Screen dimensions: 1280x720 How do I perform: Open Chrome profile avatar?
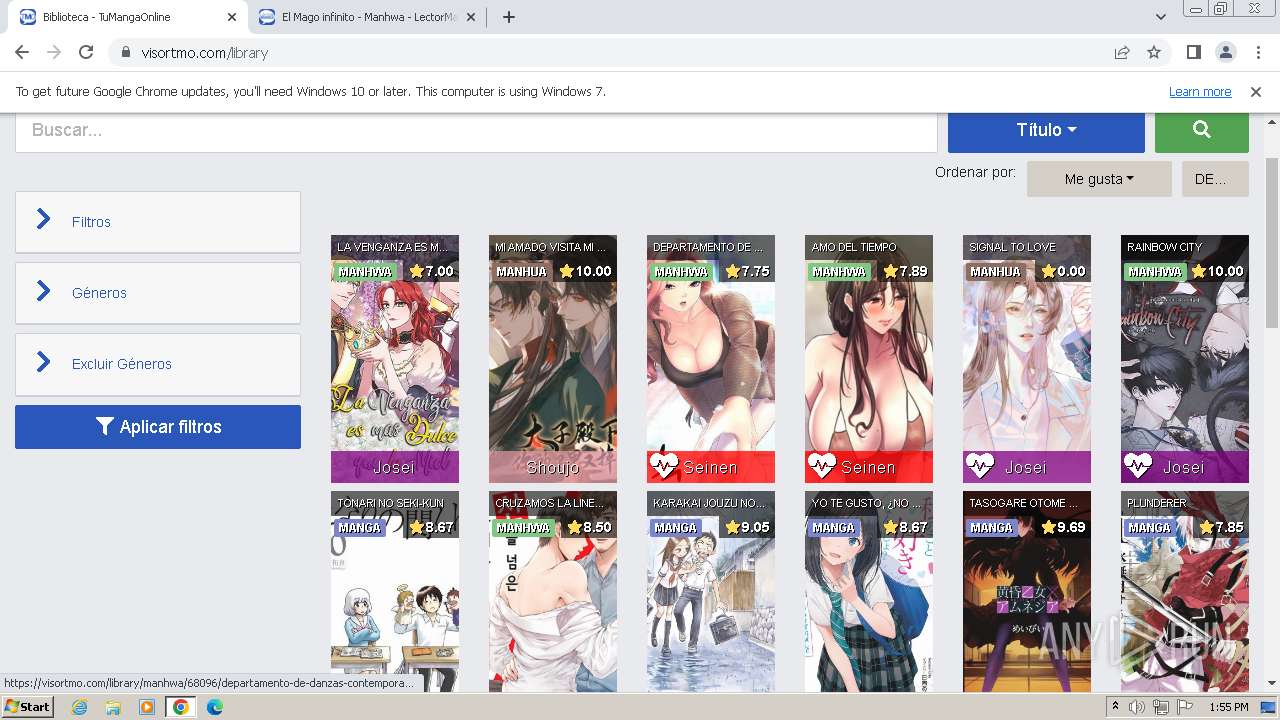point(1225,53)
